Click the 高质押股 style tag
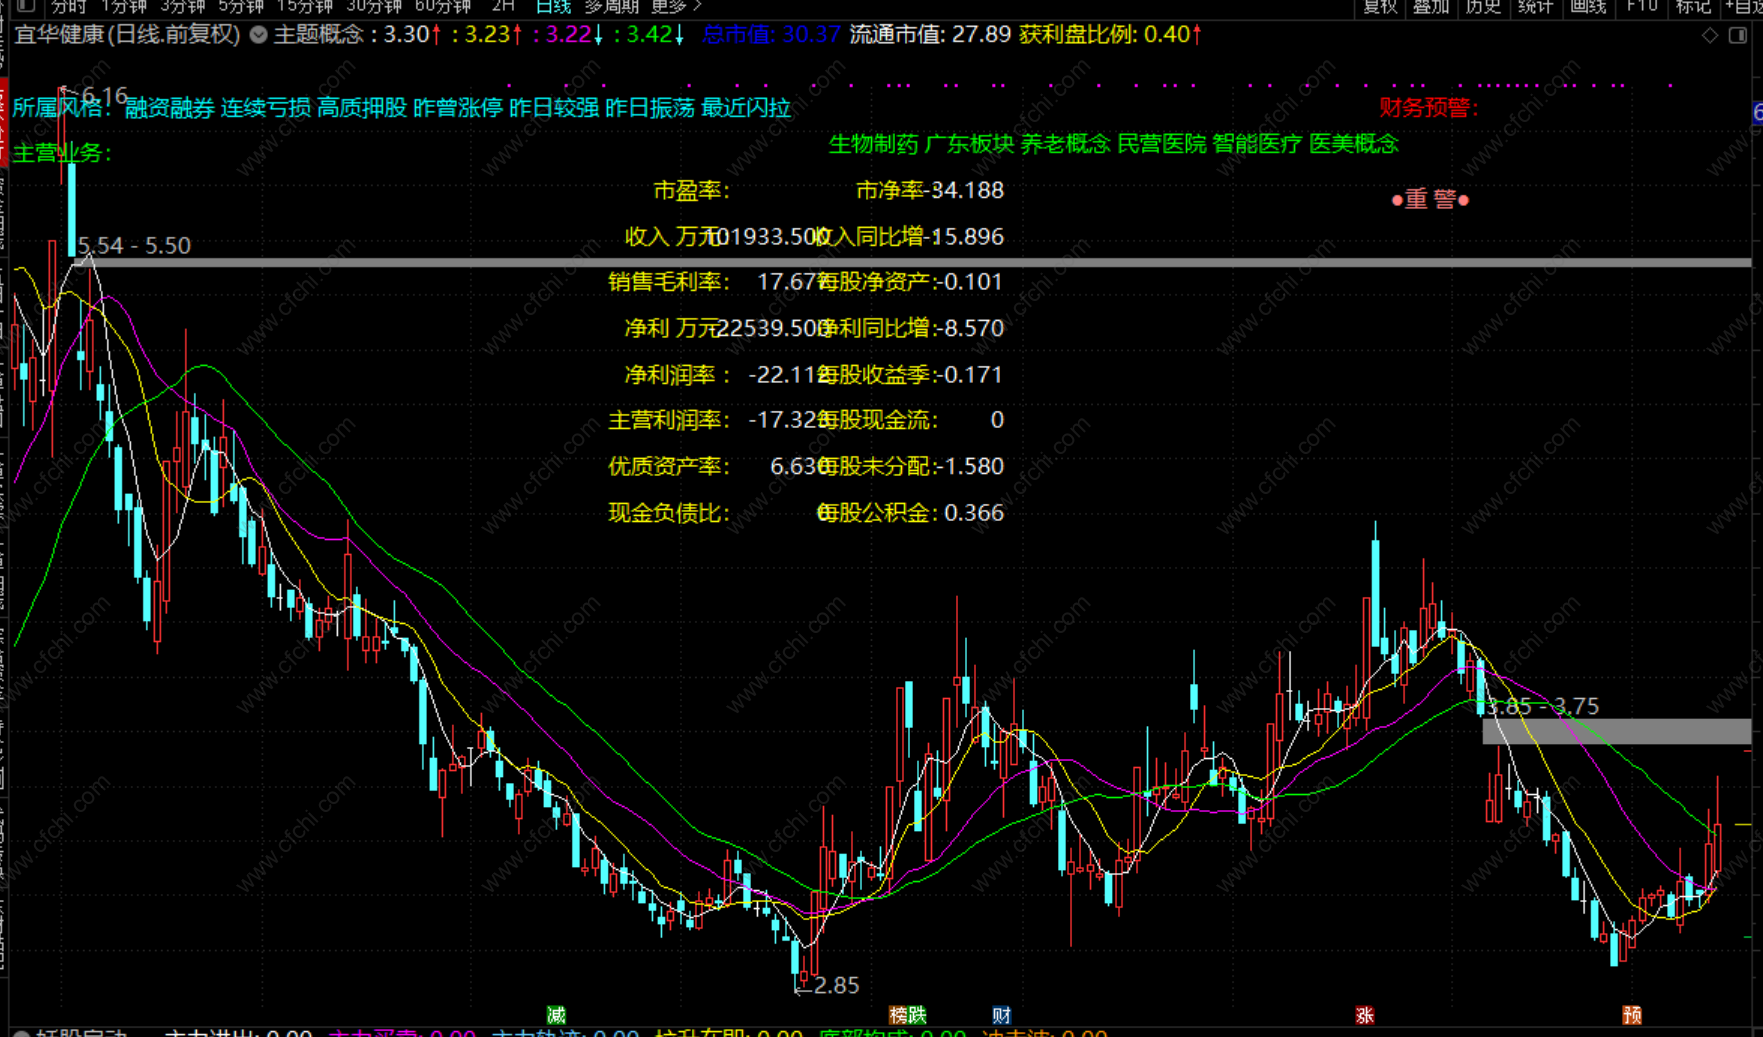The width and height of the screenshot is (1763, 1037). [x=361, y=108]
